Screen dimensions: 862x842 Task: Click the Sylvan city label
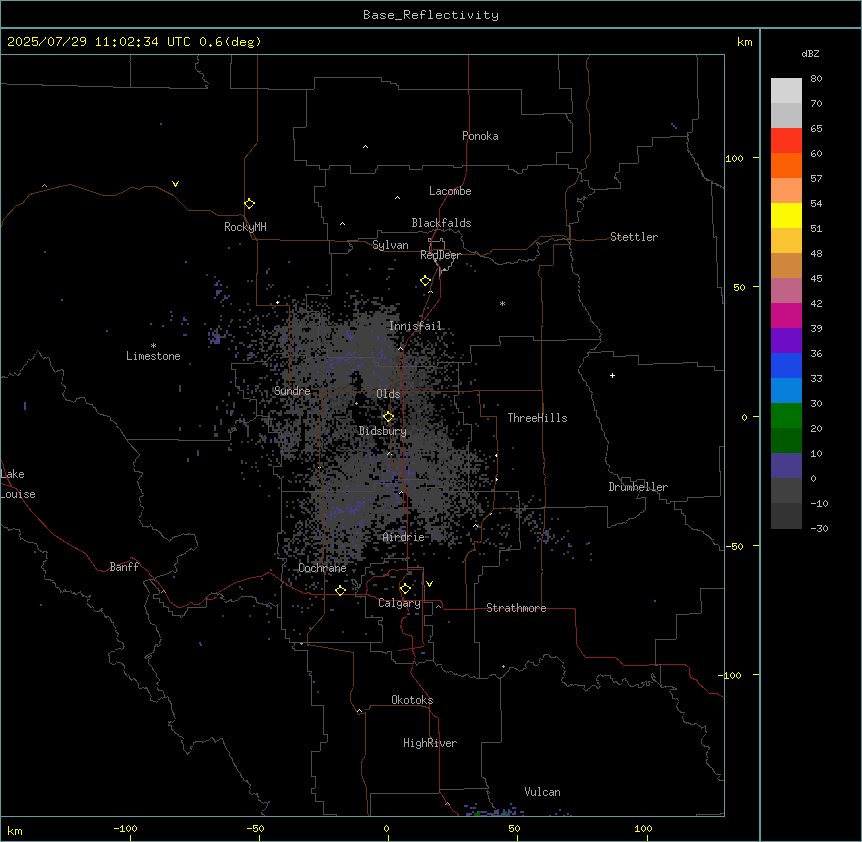[x=390, y=245]
